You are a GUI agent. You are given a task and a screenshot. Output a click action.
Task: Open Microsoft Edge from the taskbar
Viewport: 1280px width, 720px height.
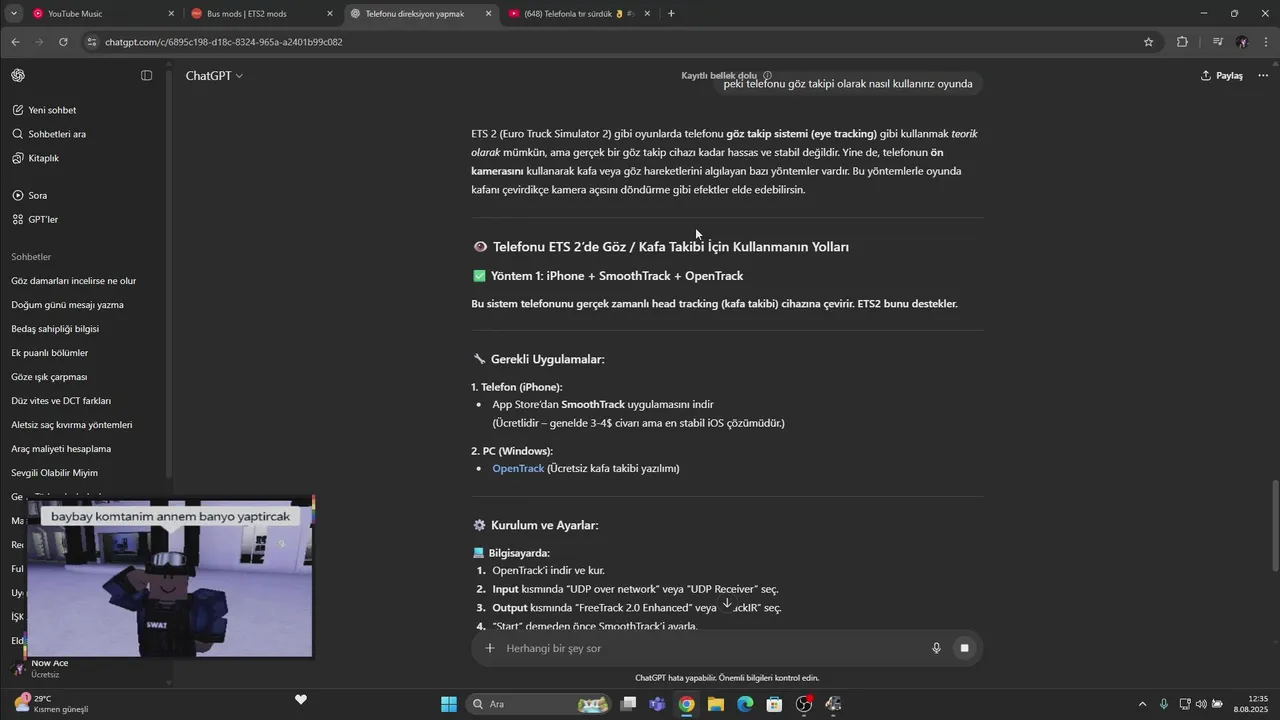click(745, 704)
